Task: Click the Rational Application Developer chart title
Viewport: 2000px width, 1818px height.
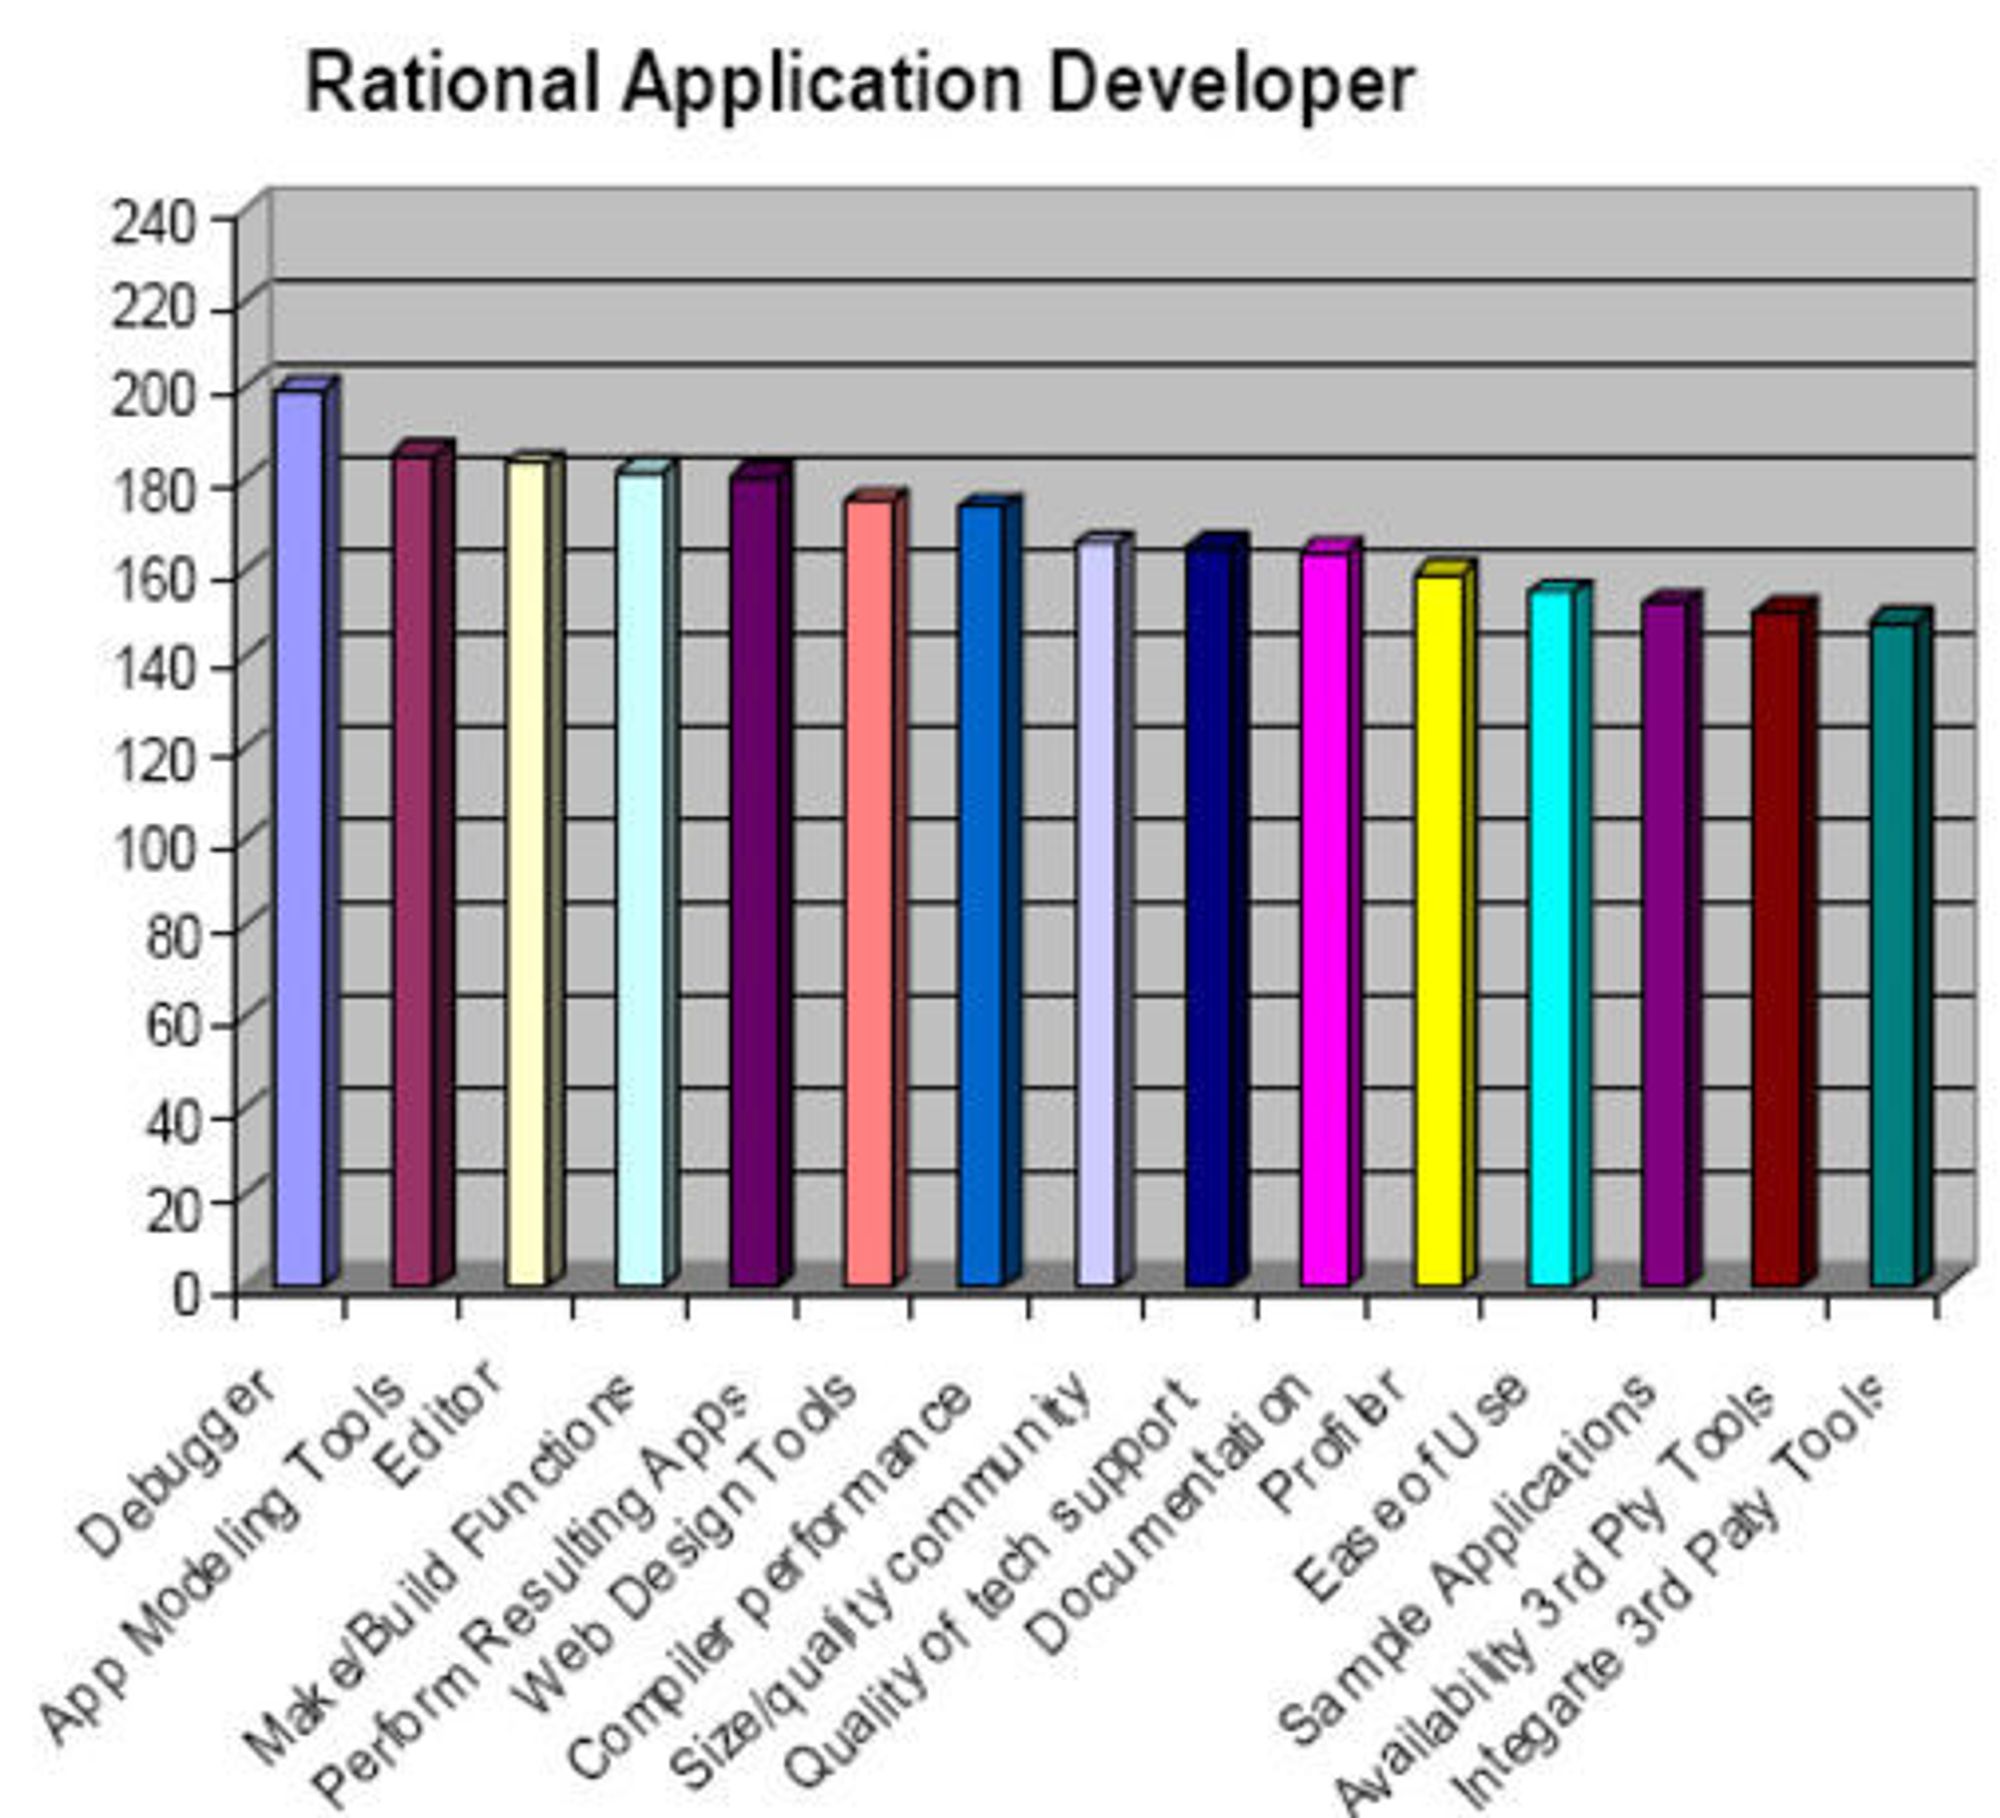Action: tap(859, 84)
